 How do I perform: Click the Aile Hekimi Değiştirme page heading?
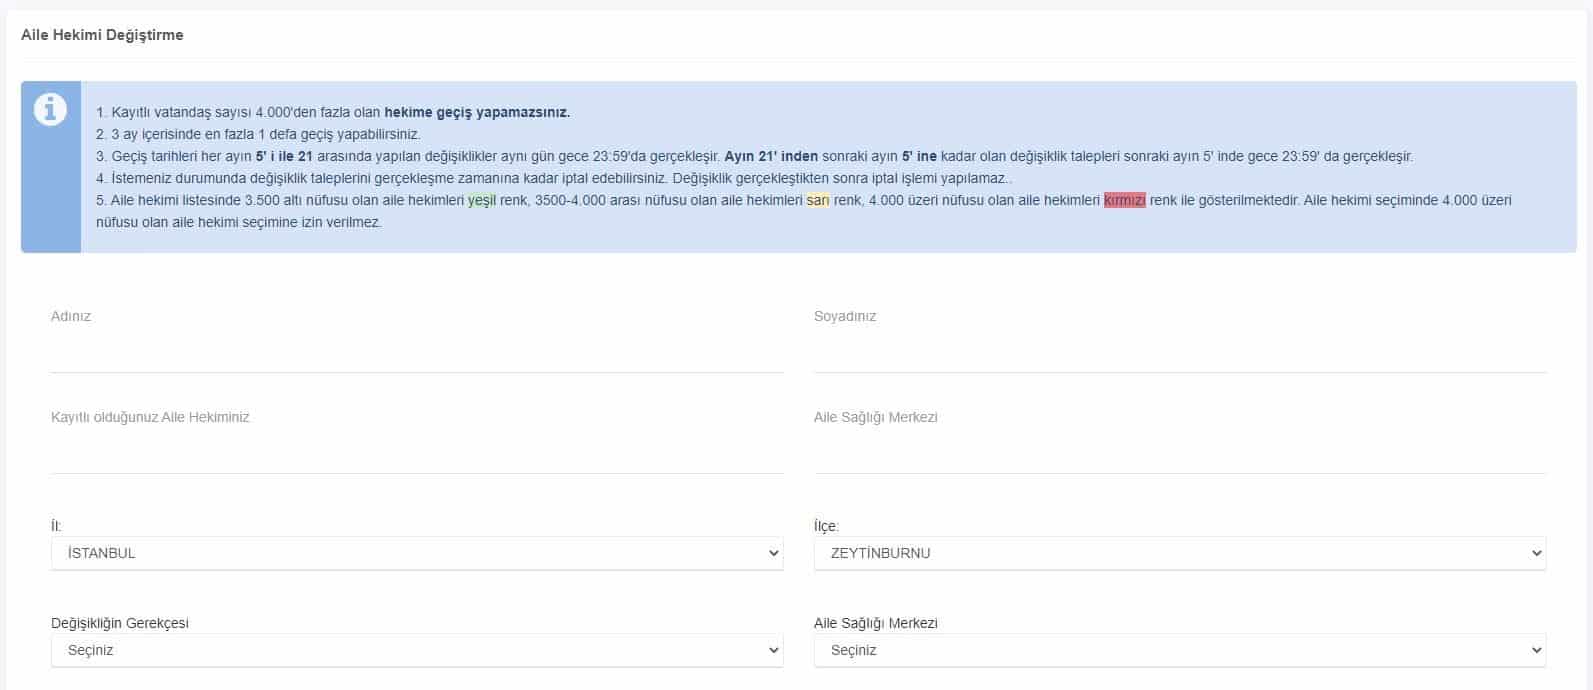coord(102,35)
